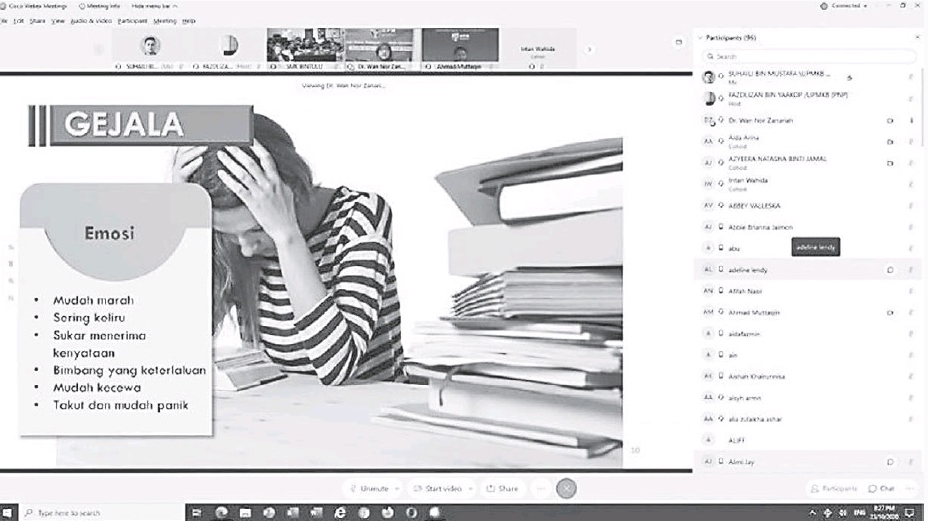The height and width of the screenshot is (521, 928).
Task: Open the Participant menu
Action: [132, 21]
